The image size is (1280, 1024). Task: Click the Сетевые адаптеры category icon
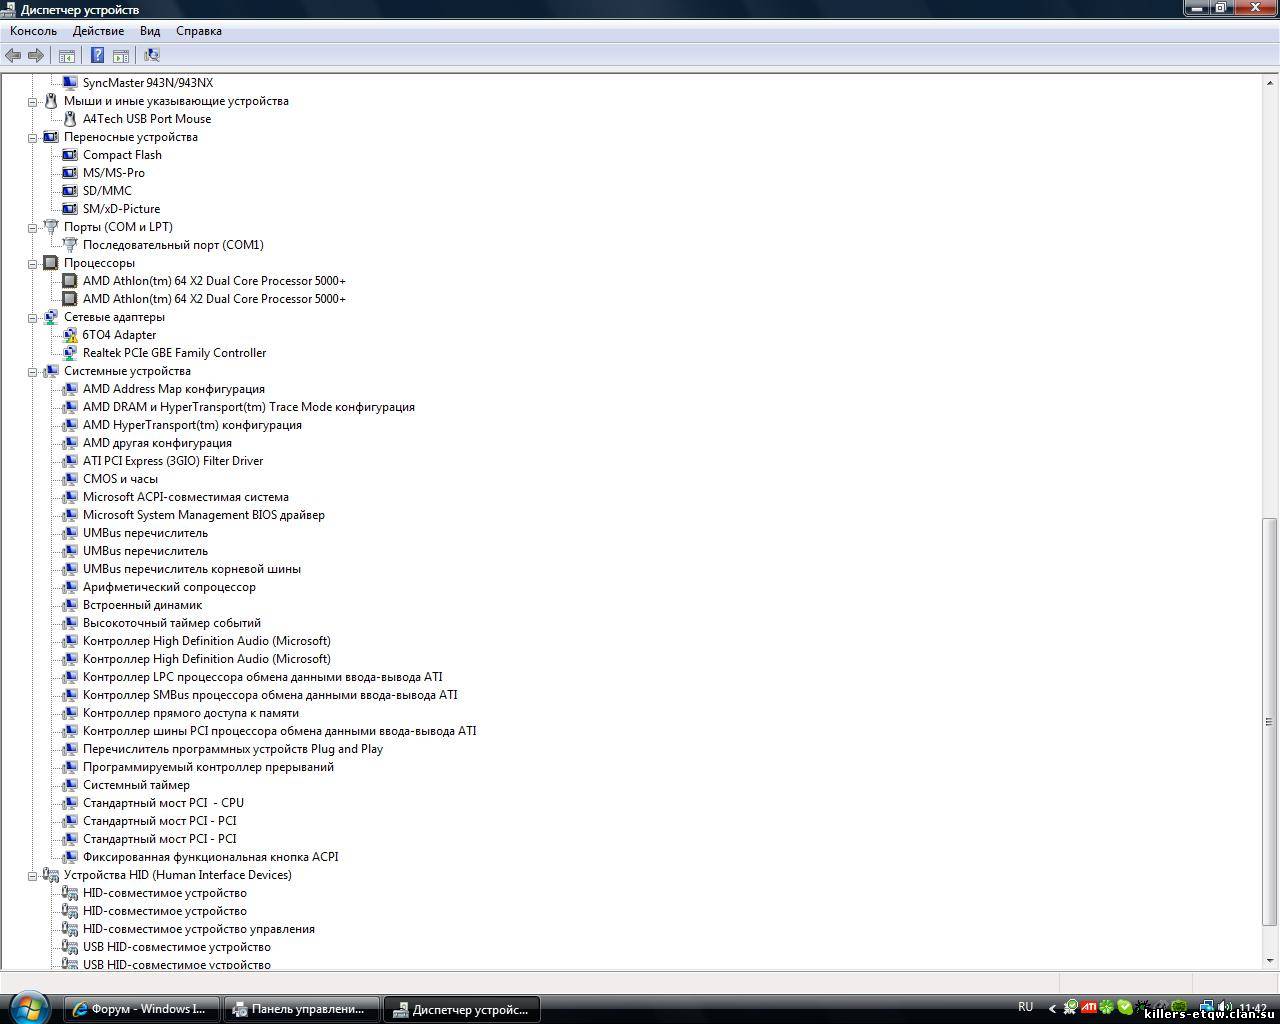[x=51, y=317]
